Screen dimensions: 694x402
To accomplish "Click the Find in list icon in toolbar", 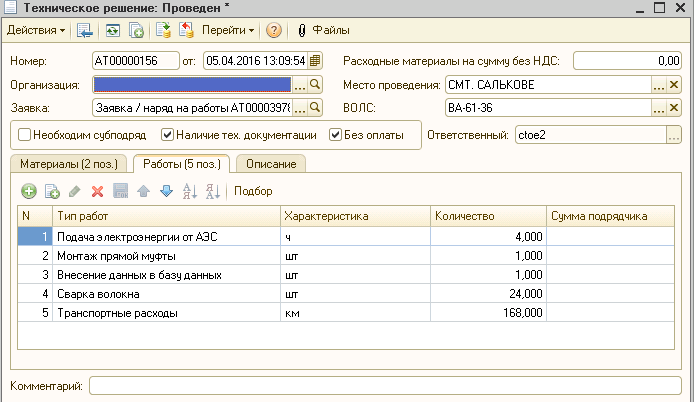I will point(85,30).
